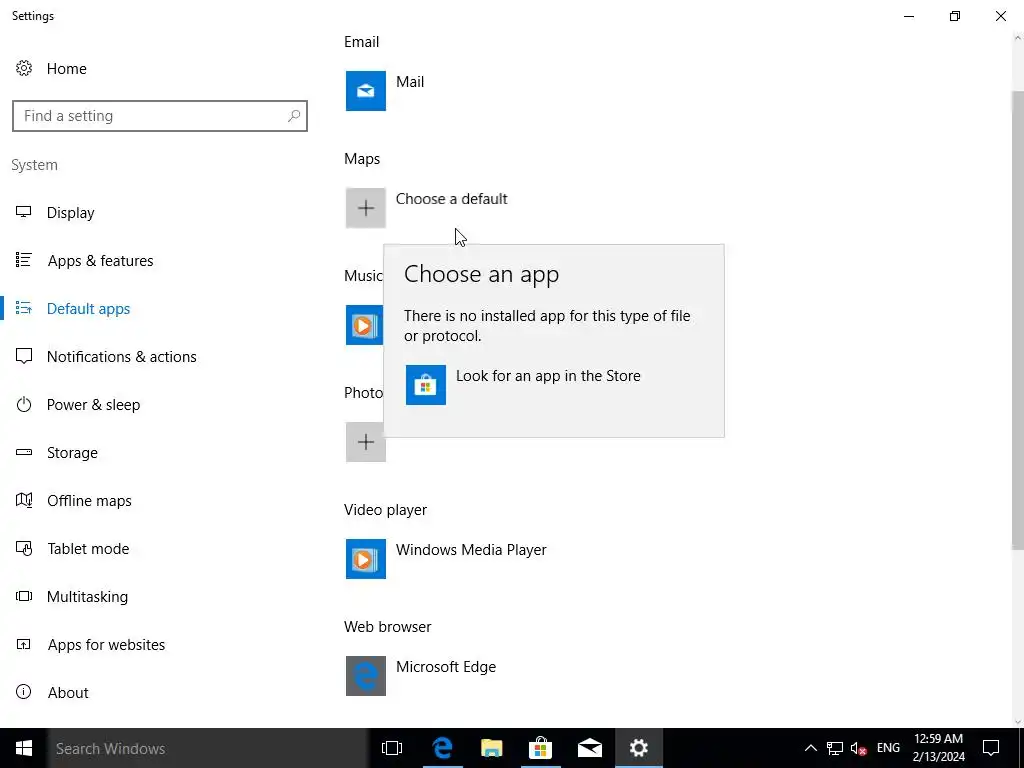
Task: Open the Windows Start menu
Action: coord(24,748)
